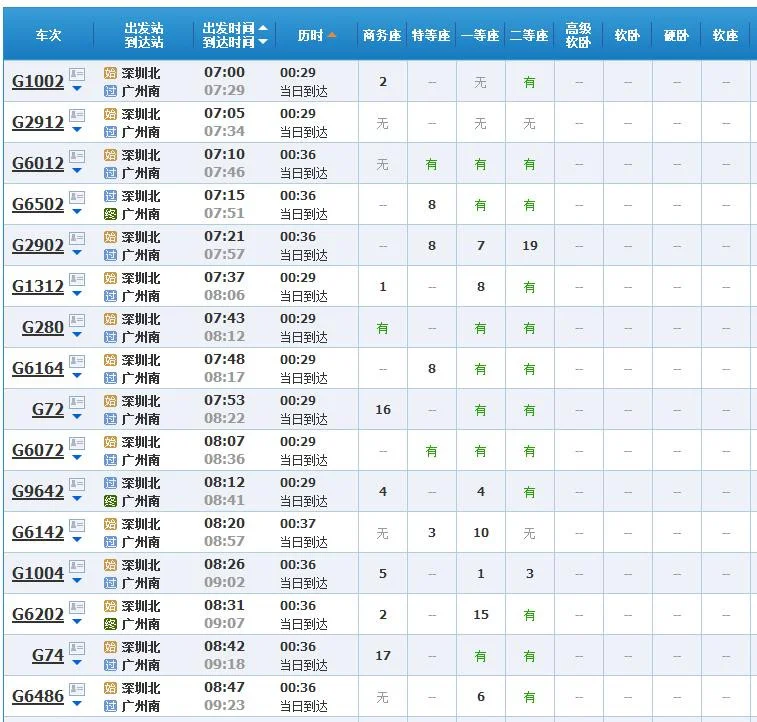
Task: Click the 一等座 column header
Action: pos(480,35)
